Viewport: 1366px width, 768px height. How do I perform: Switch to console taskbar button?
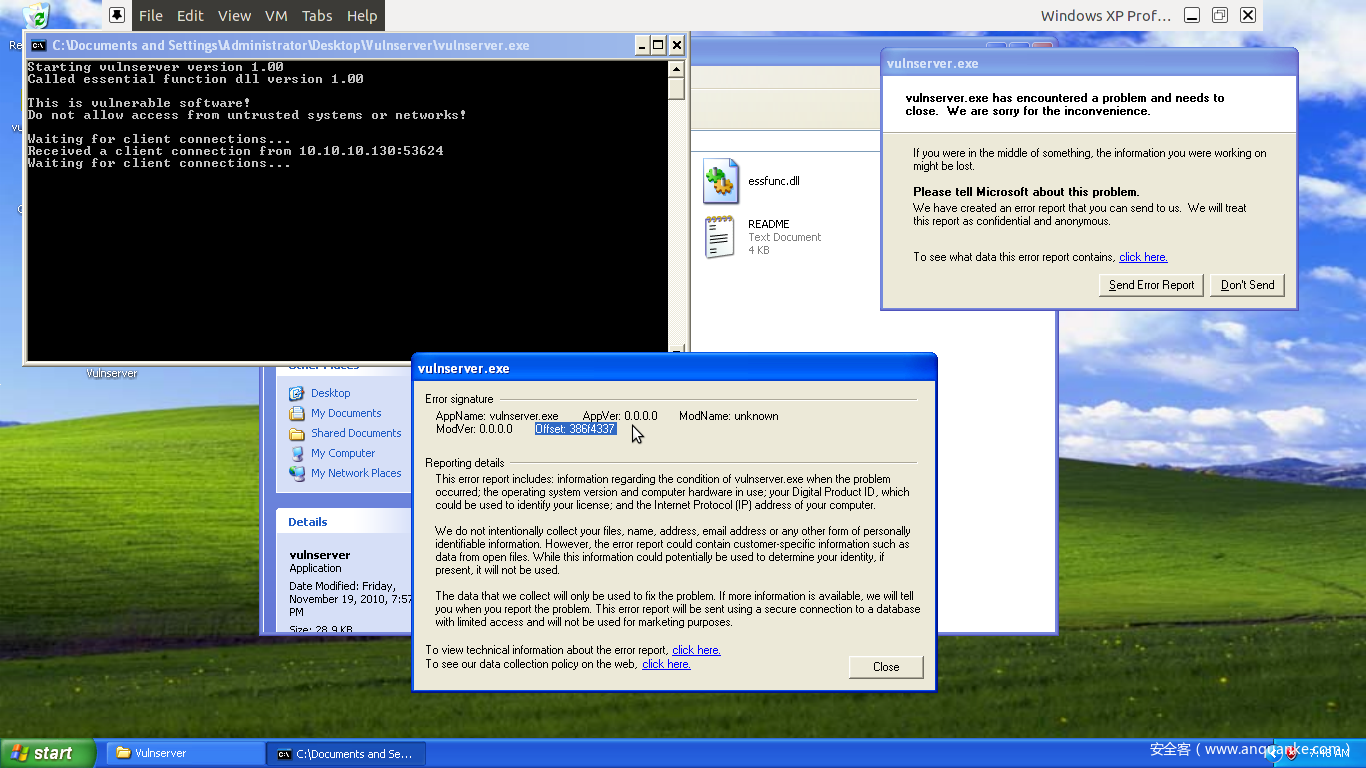[x=346, y=753]
